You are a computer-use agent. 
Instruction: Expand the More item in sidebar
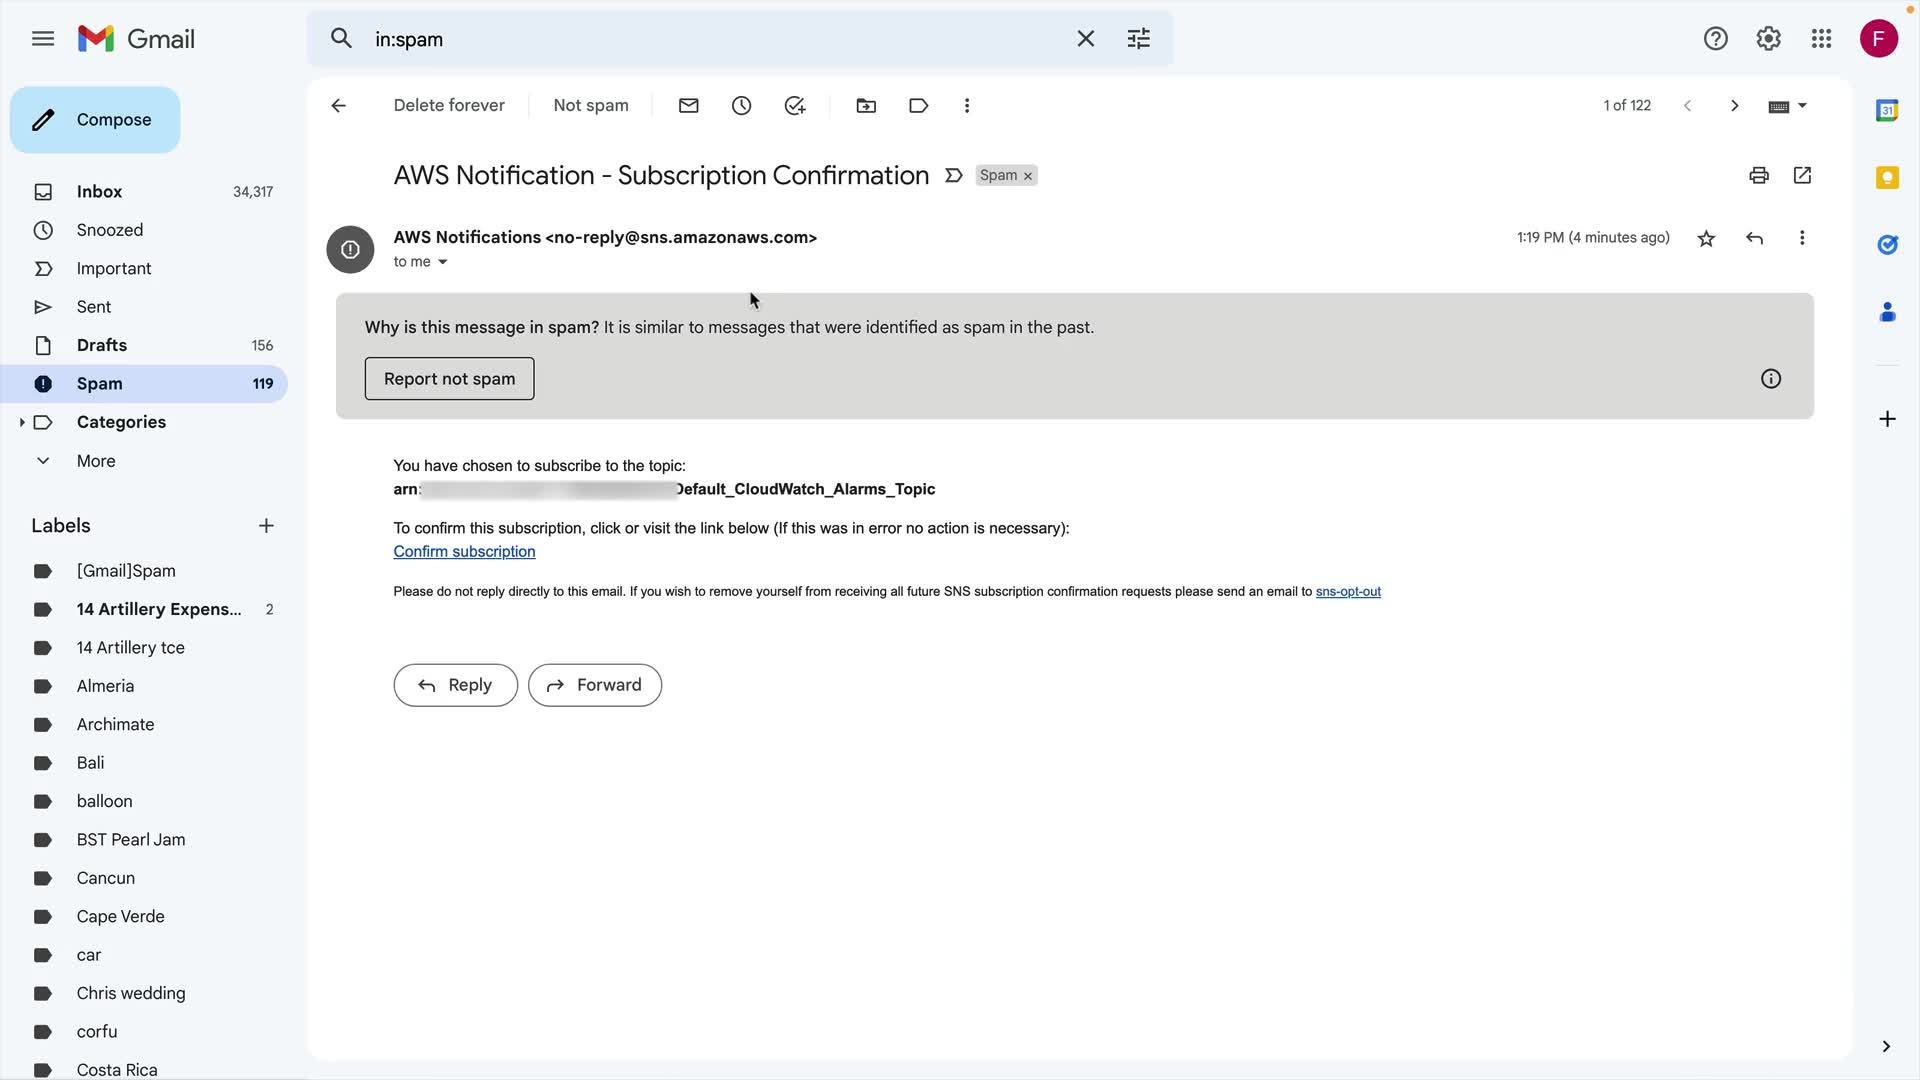[x=96, y=461]
